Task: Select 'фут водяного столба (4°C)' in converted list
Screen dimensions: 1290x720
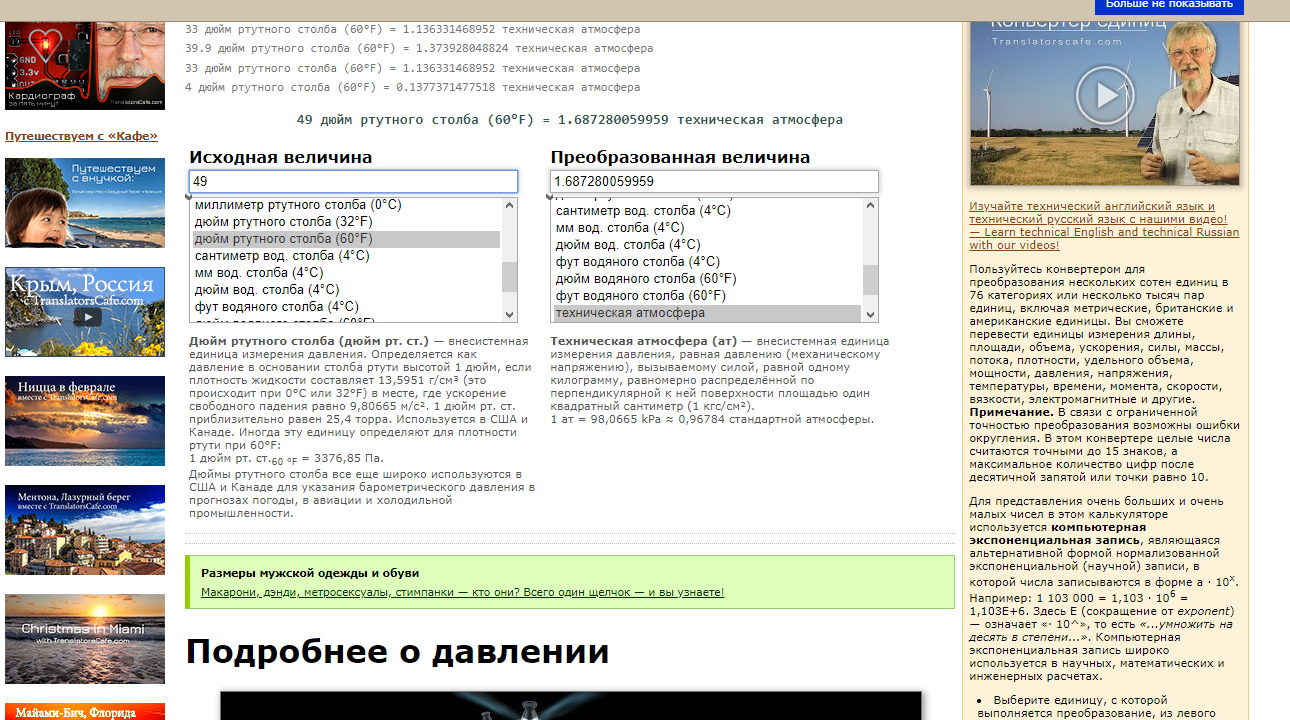Action: pyautogui.click(x=707, y=262)
